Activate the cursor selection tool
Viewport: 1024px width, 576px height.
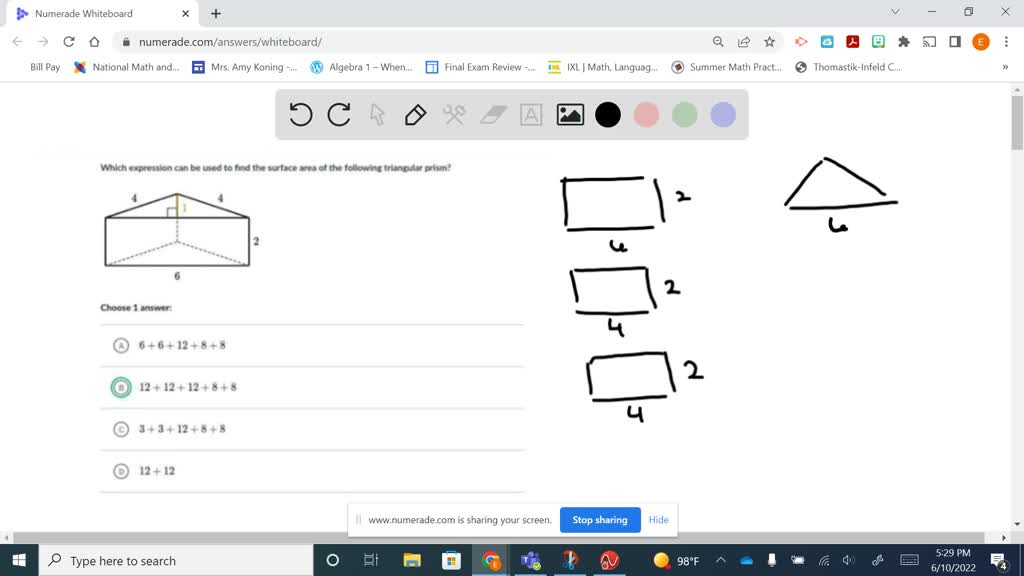[376, 114]
